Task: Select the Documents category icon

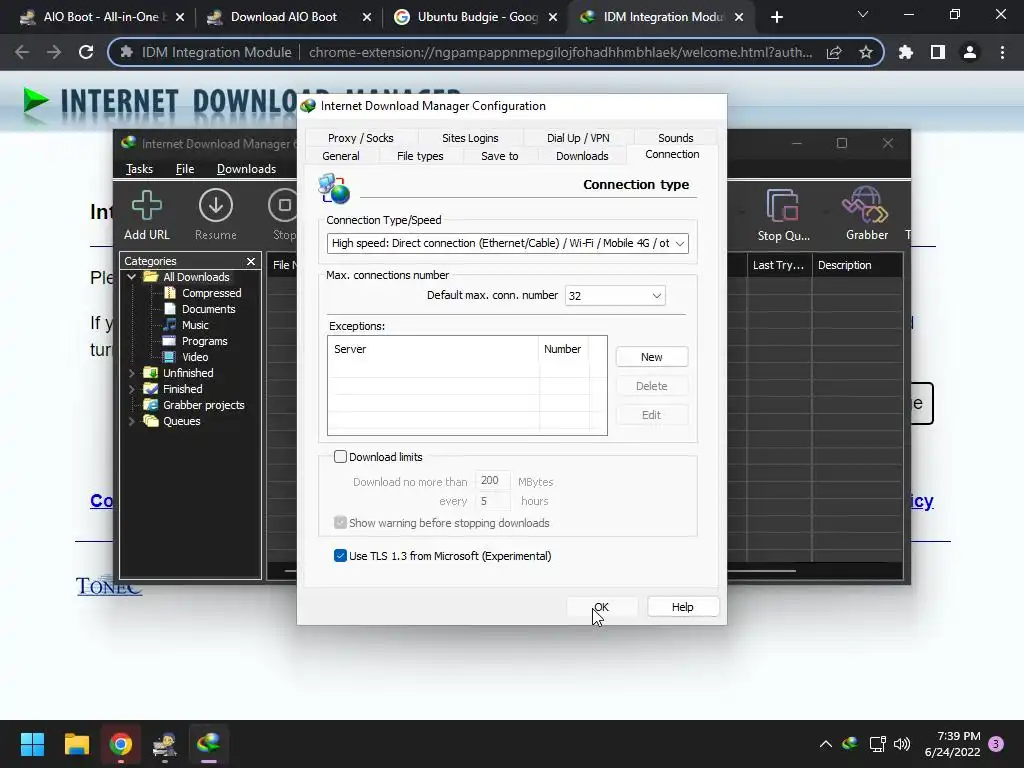Action: click(170, 309)
